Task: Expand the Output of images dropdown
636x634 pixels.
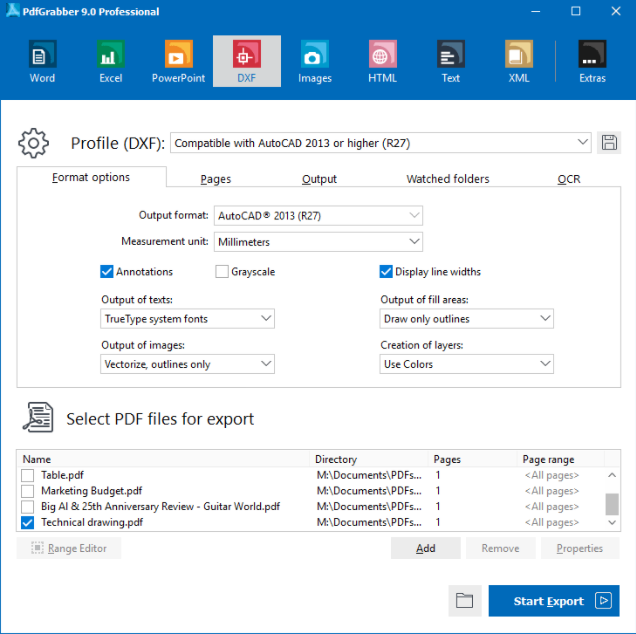Action: click(x=187, y=364)
